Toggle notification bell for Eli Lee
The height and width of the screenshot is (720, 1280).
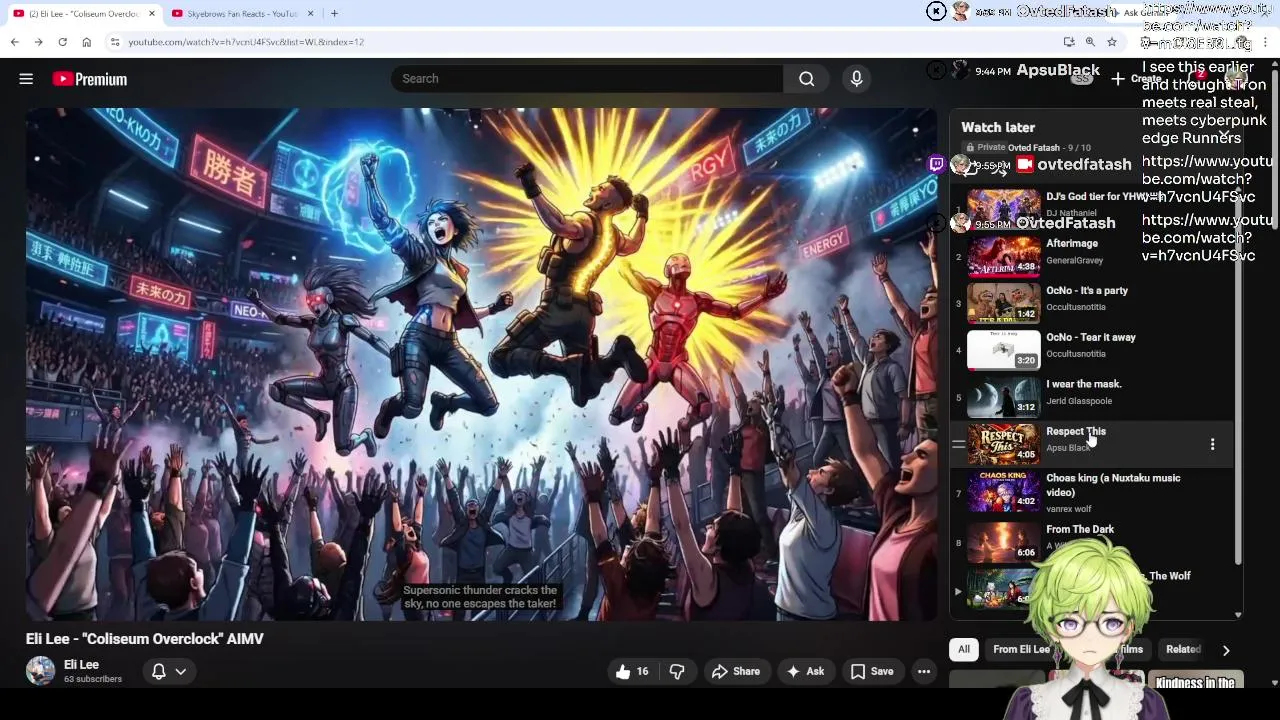[158, 671]
